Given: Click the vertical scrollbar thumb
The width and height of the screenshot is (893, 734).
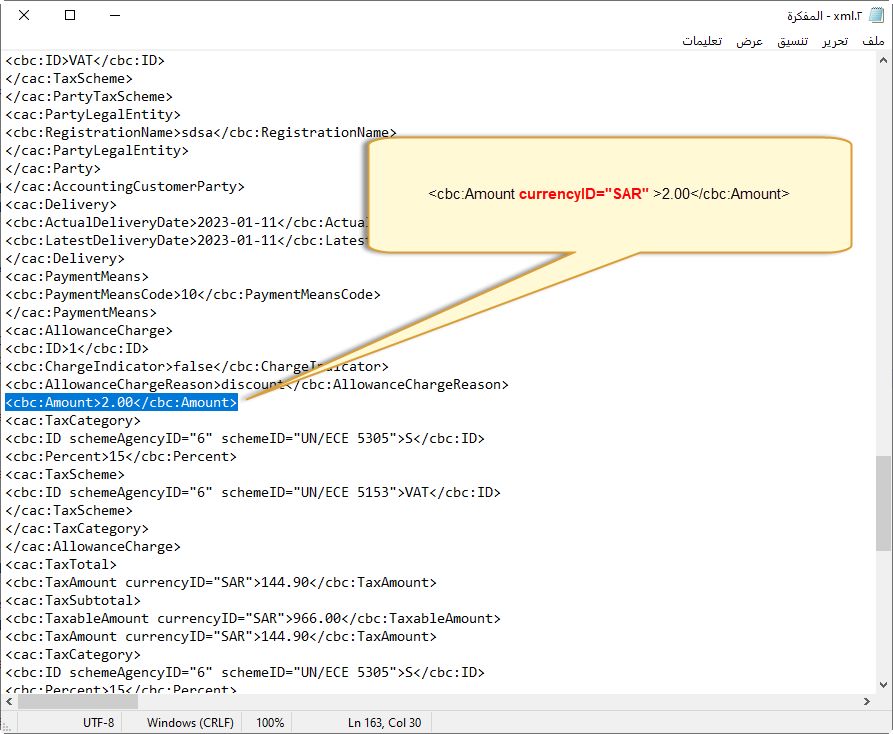Looking at the screenshot, I should [884, 498].
